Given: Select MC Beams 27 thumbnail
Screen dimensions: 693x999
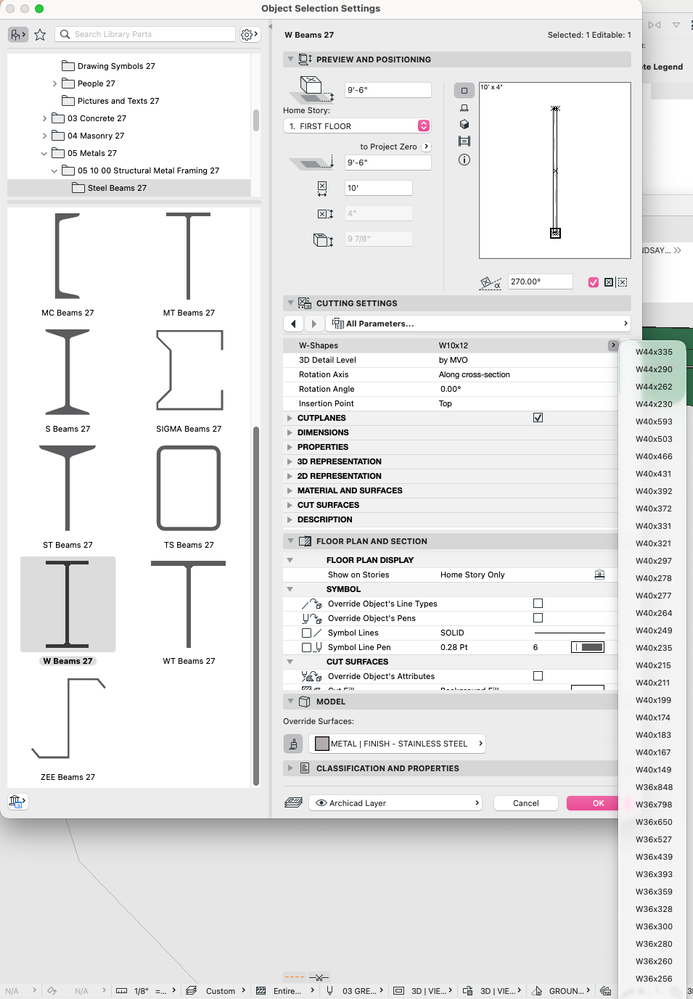Looking at the screenshot, I should click(x=68, y=256).
